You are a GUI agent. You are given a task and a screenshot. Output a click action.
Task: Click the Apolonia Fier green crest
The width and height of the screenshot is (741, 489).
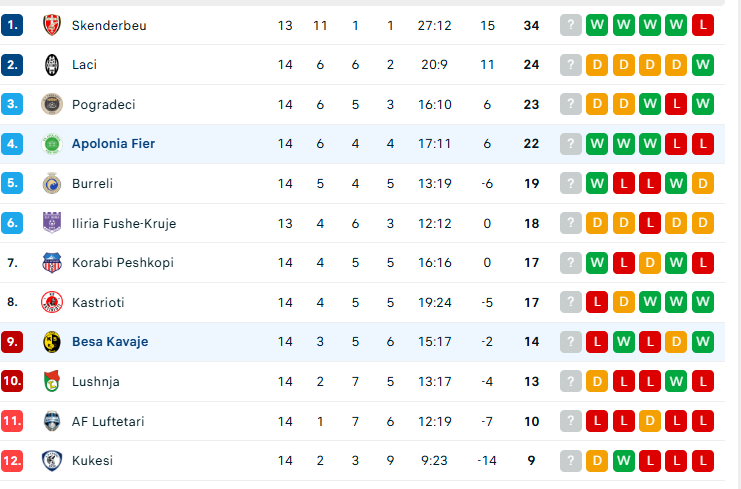(x=51, y=144)
